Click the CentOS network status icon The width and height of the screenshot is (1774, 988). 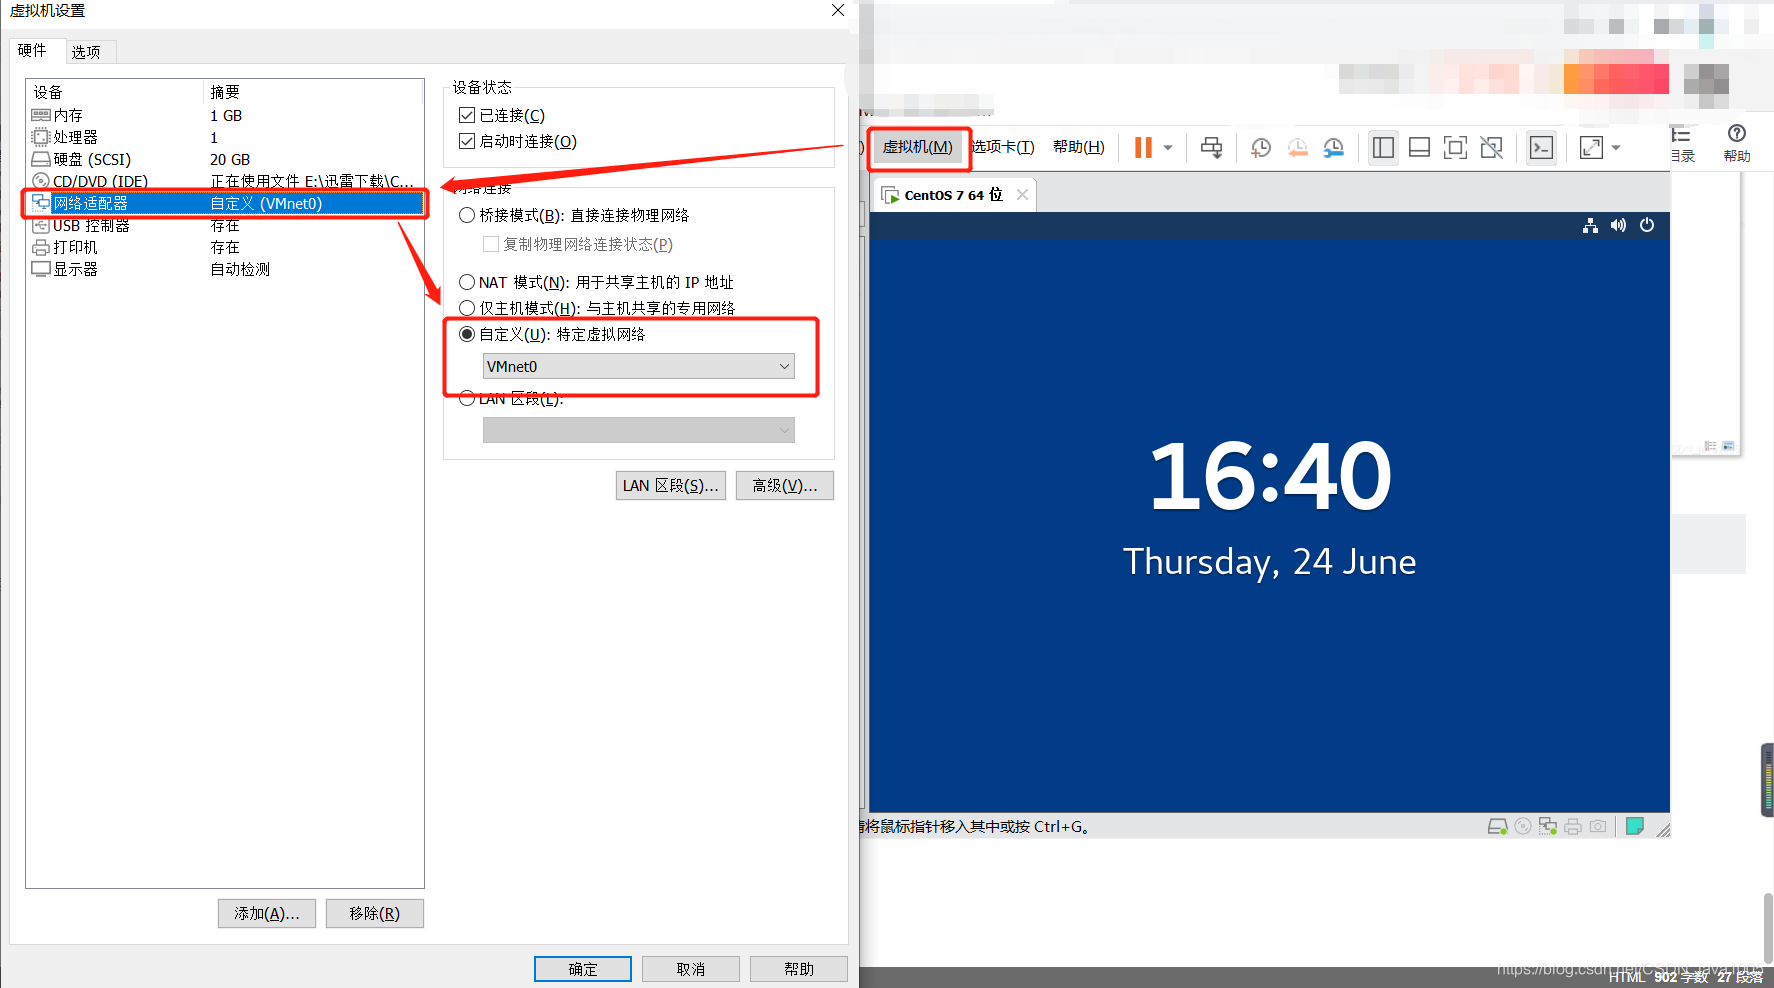[1590, 226]
